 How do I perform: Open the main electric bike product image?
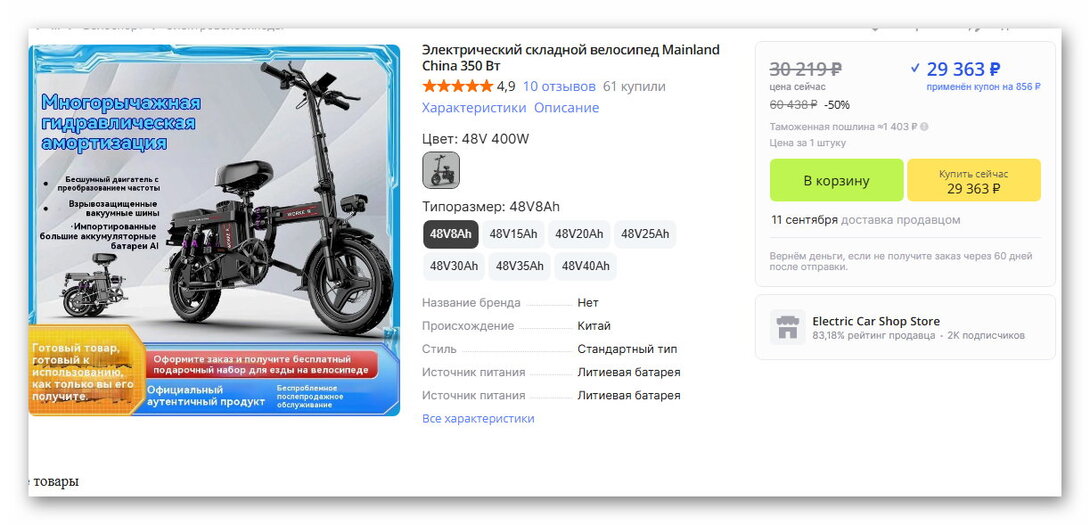pyautogui.click(x=214, y=230)
